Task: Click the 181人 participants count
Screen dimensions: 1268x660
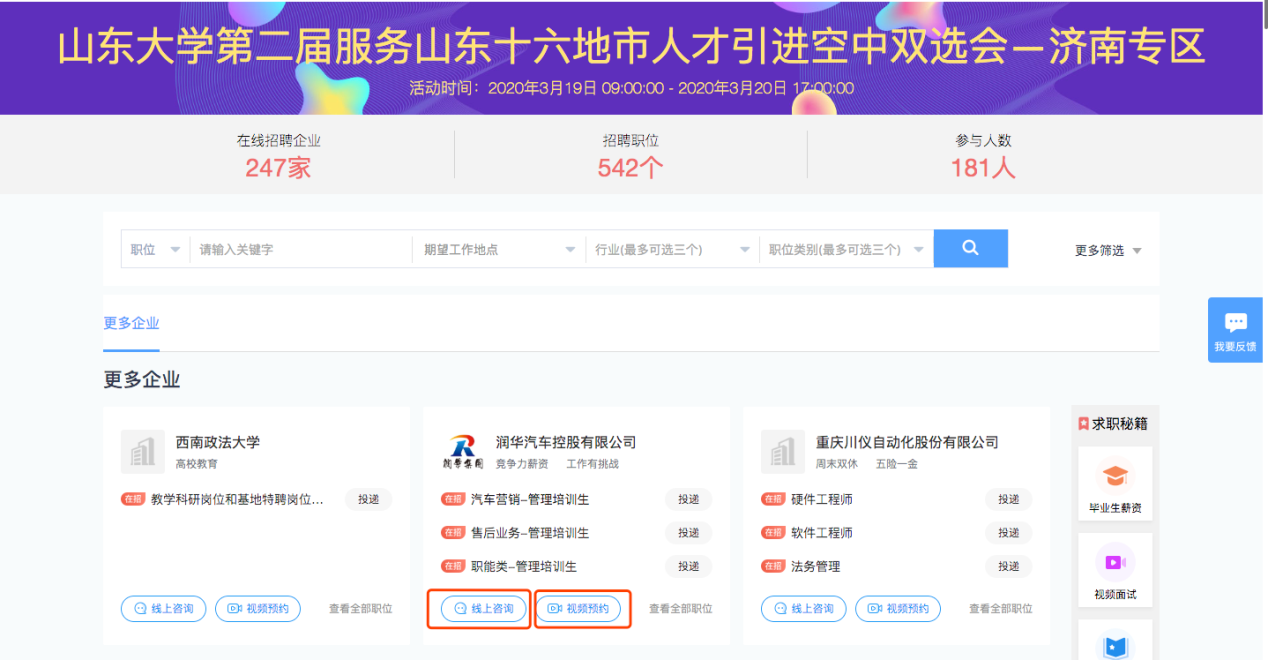Action: point(983,168)
